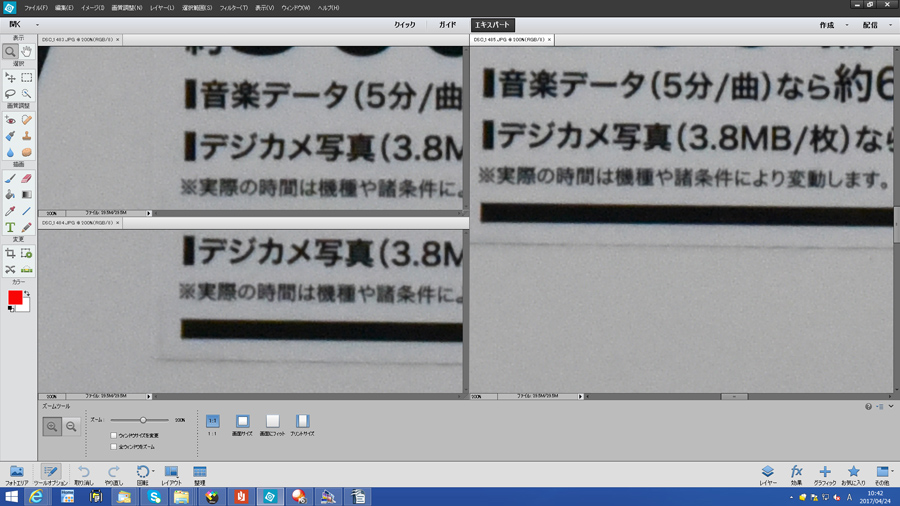Open the 開く dropdown arrow

click(38, 25)
